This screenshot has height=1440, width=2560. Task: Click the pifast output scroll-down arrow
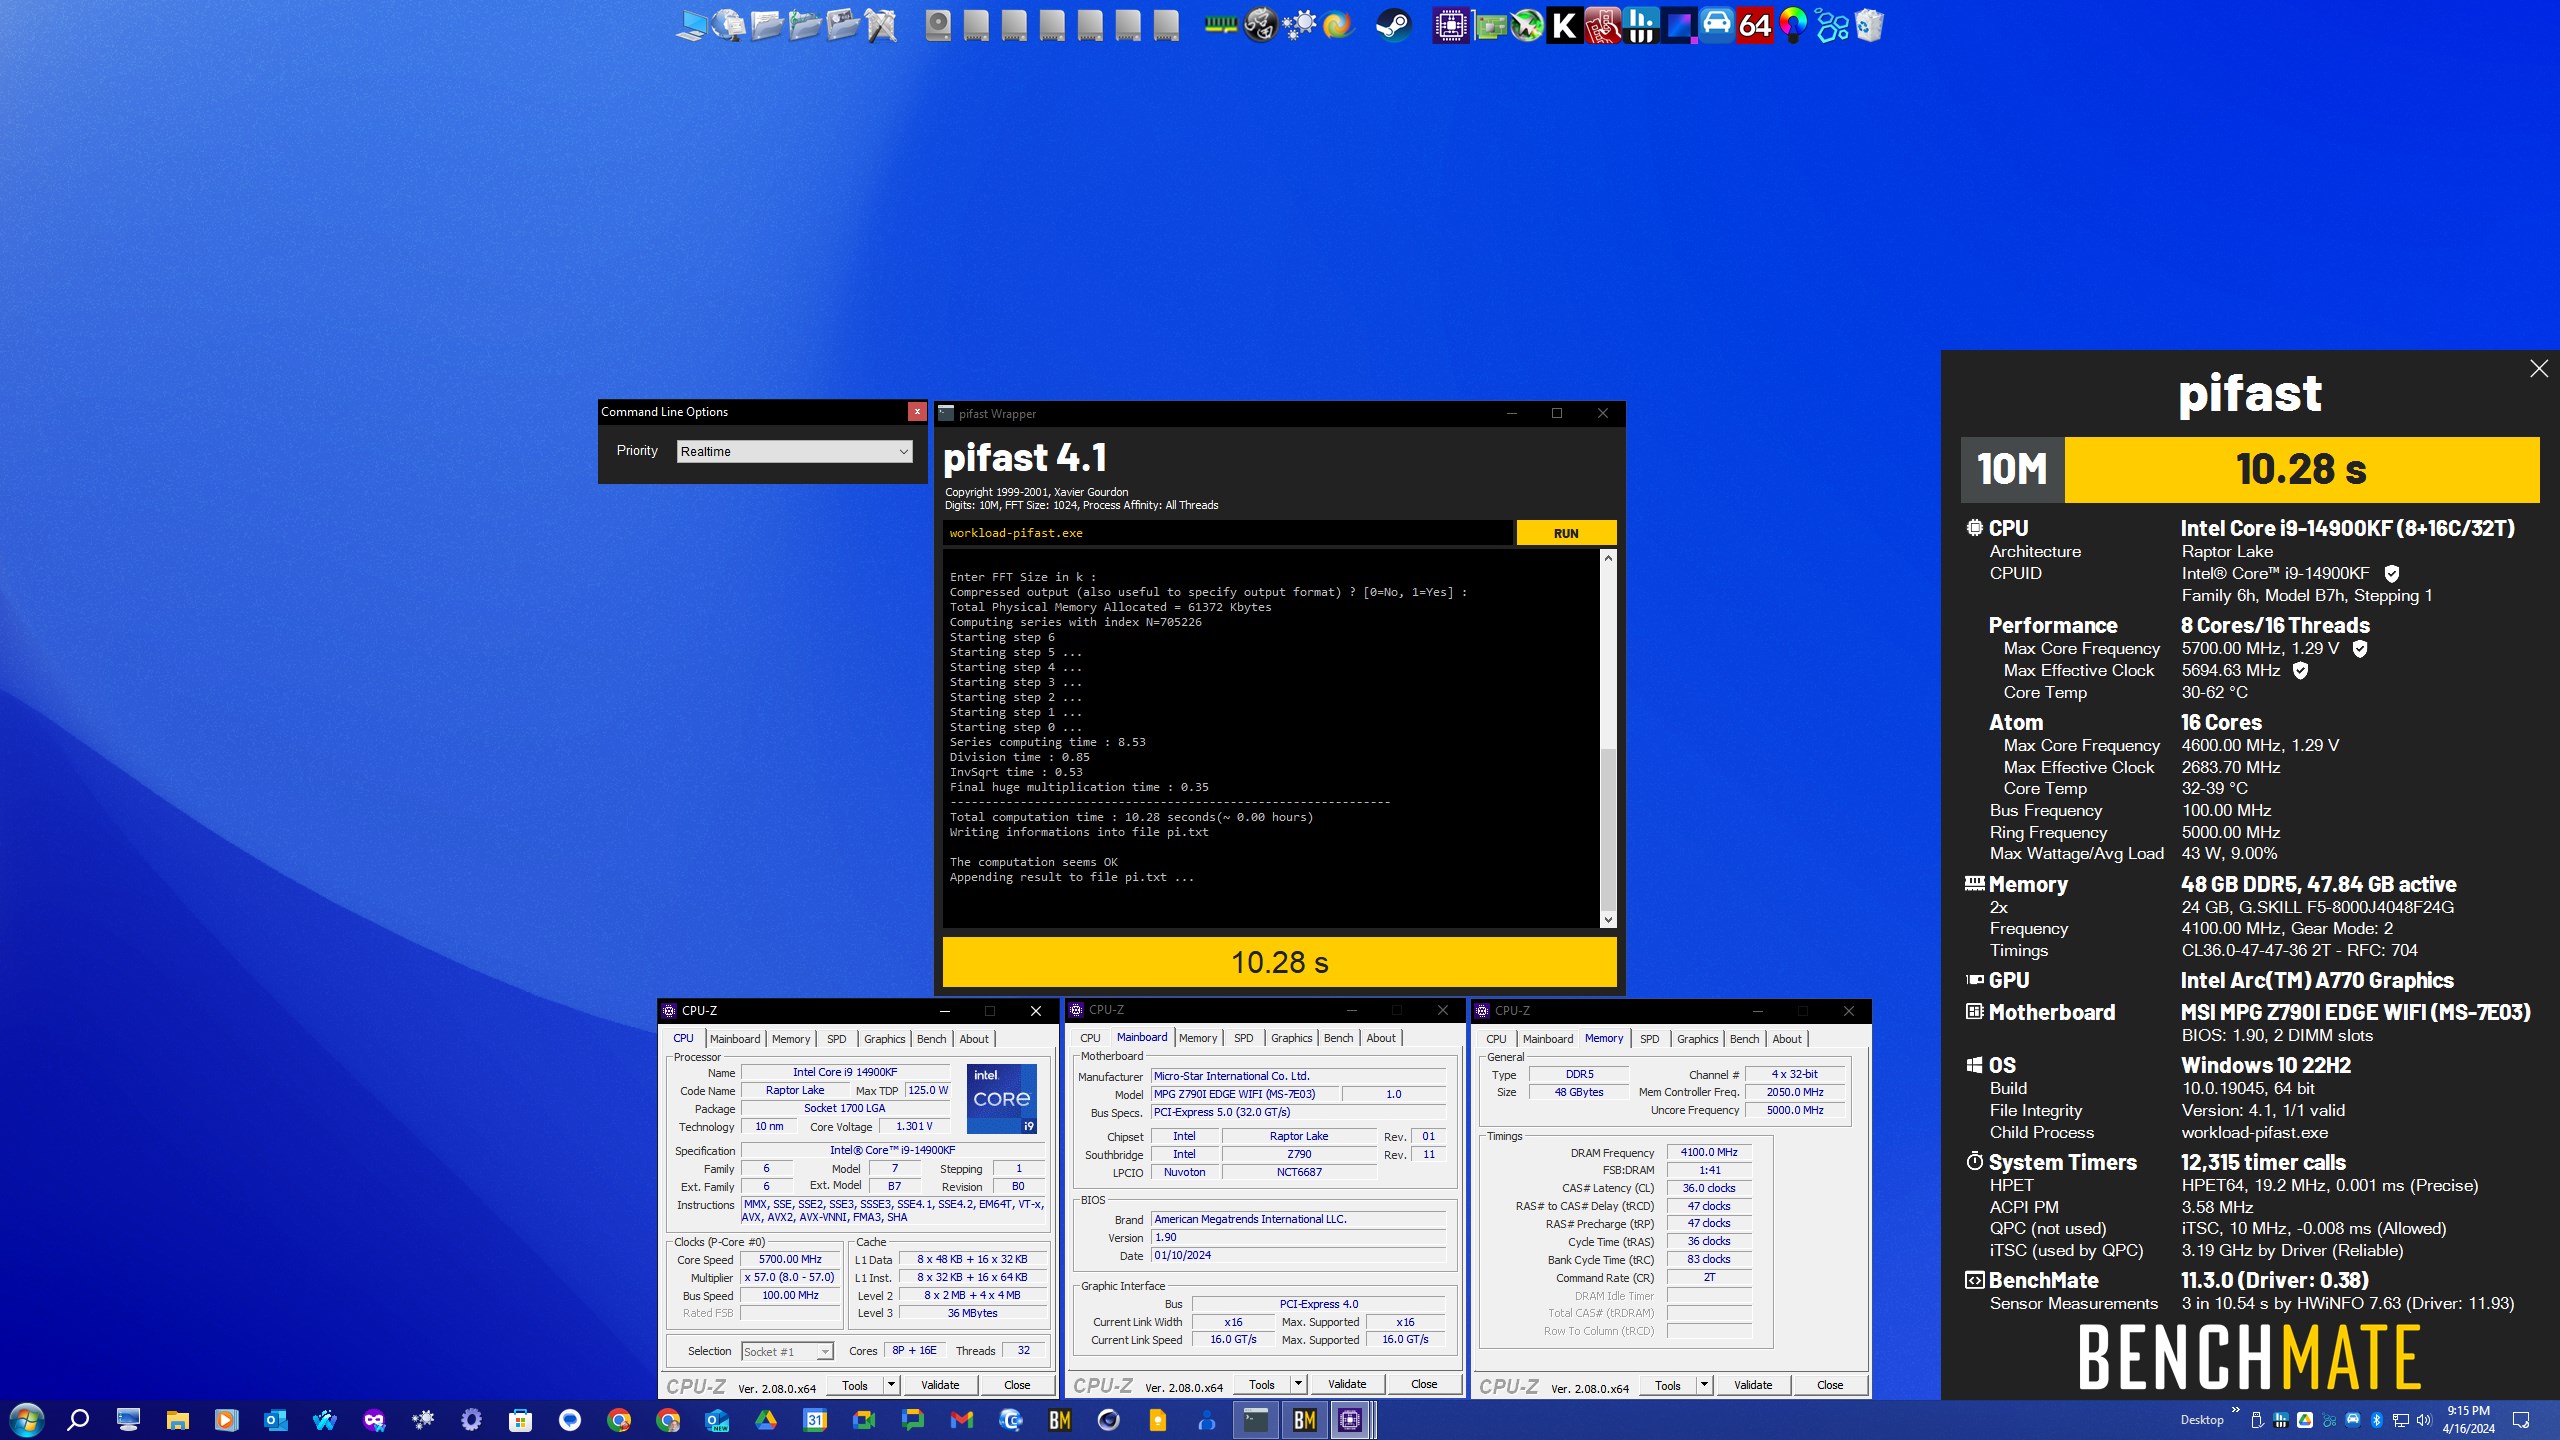coord(1608,919)
